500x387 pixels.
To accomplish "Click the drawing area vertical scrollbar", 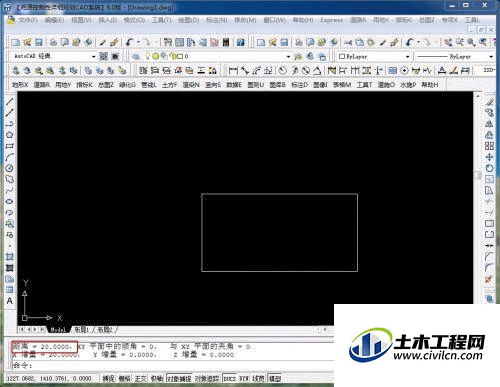I will point(478,175).
